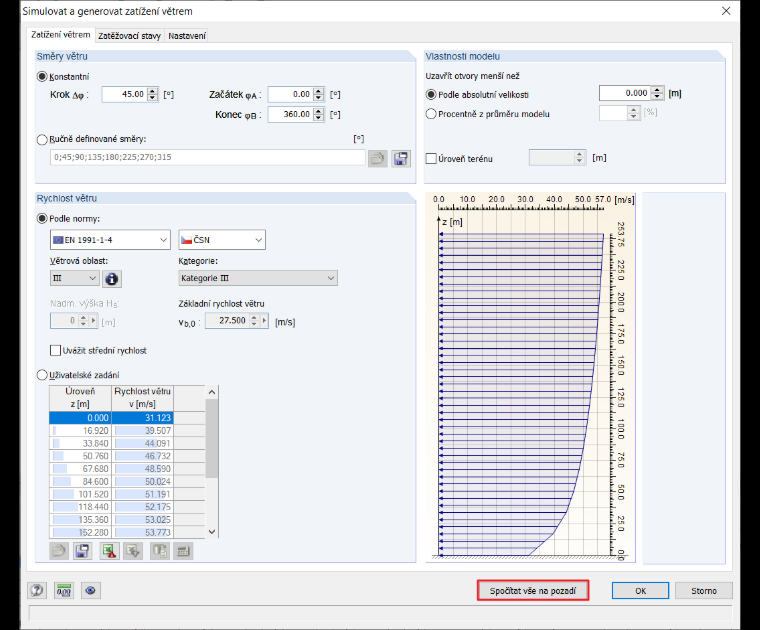Click spinner of absolute opening size field
Screen dimensions: 760x630
[x=657, y=93]
